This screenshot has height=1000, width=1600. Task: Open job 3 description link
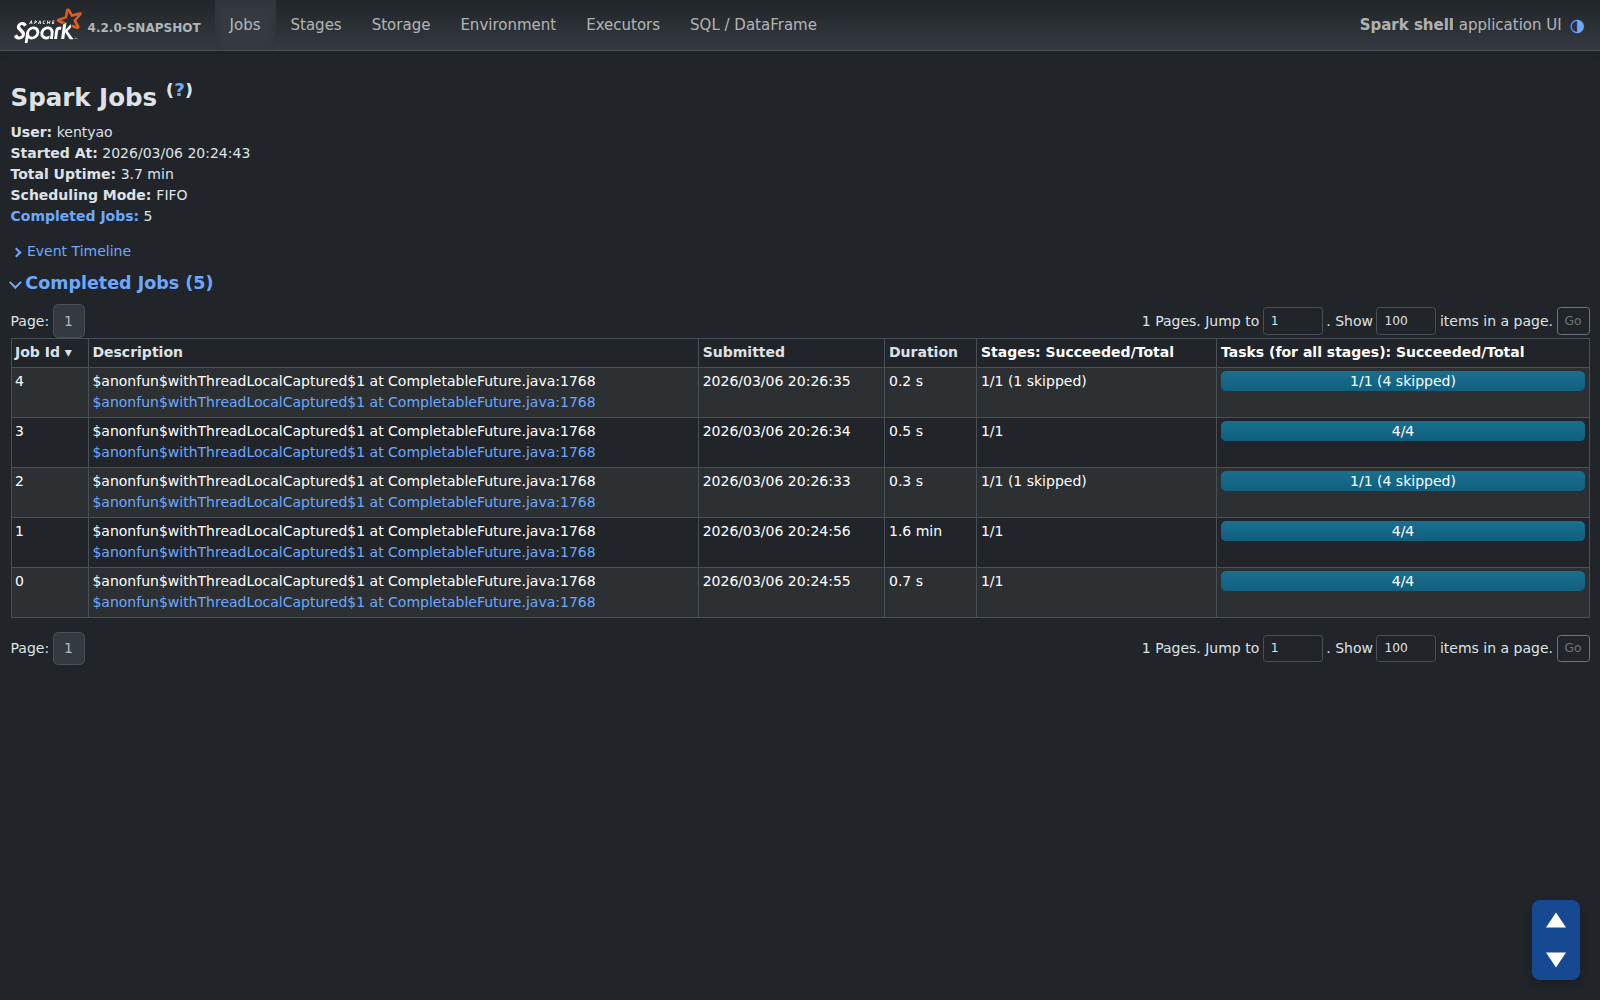(344, 452)
